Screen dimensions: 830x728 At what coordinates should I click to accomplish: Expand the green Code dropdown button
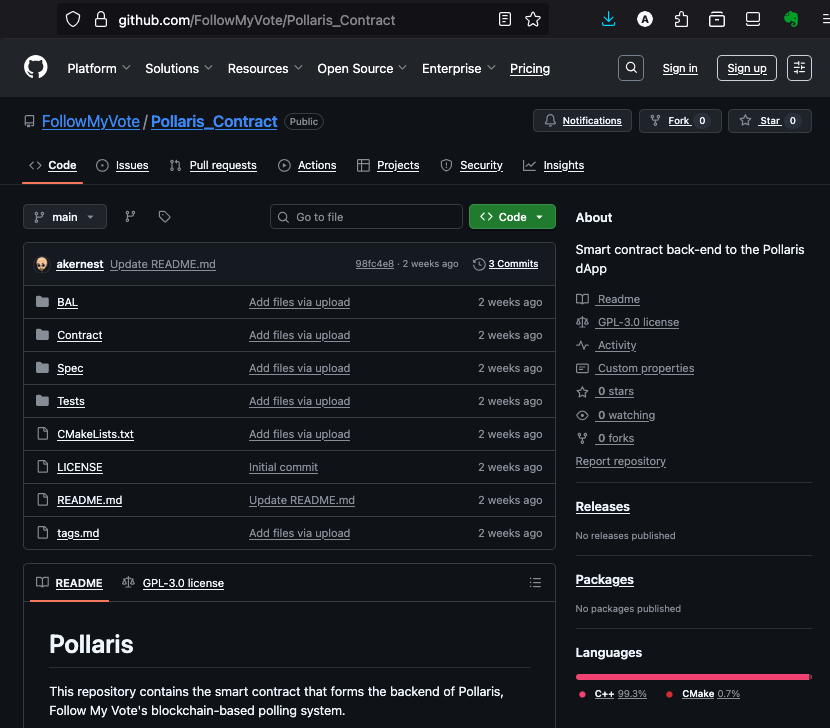[x=512, y=217]
